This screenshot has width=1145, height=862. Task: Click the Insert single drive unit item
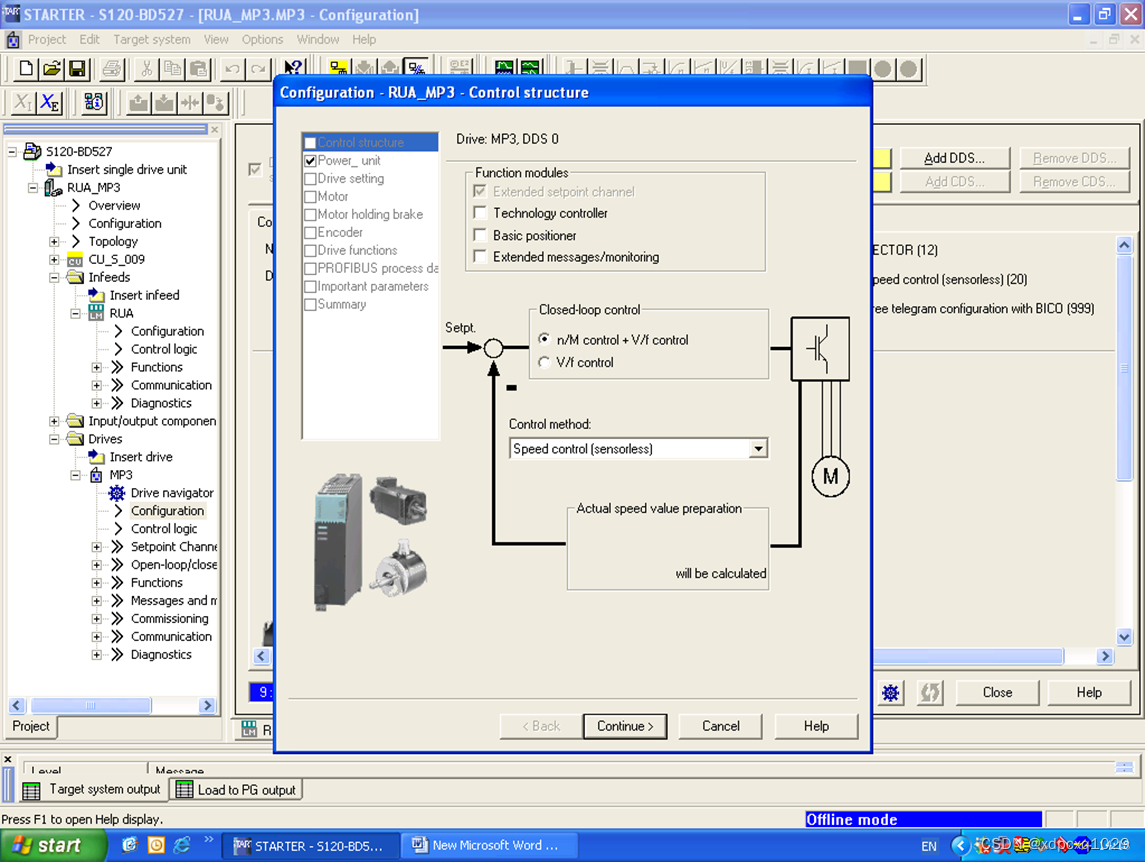(126, 169)
